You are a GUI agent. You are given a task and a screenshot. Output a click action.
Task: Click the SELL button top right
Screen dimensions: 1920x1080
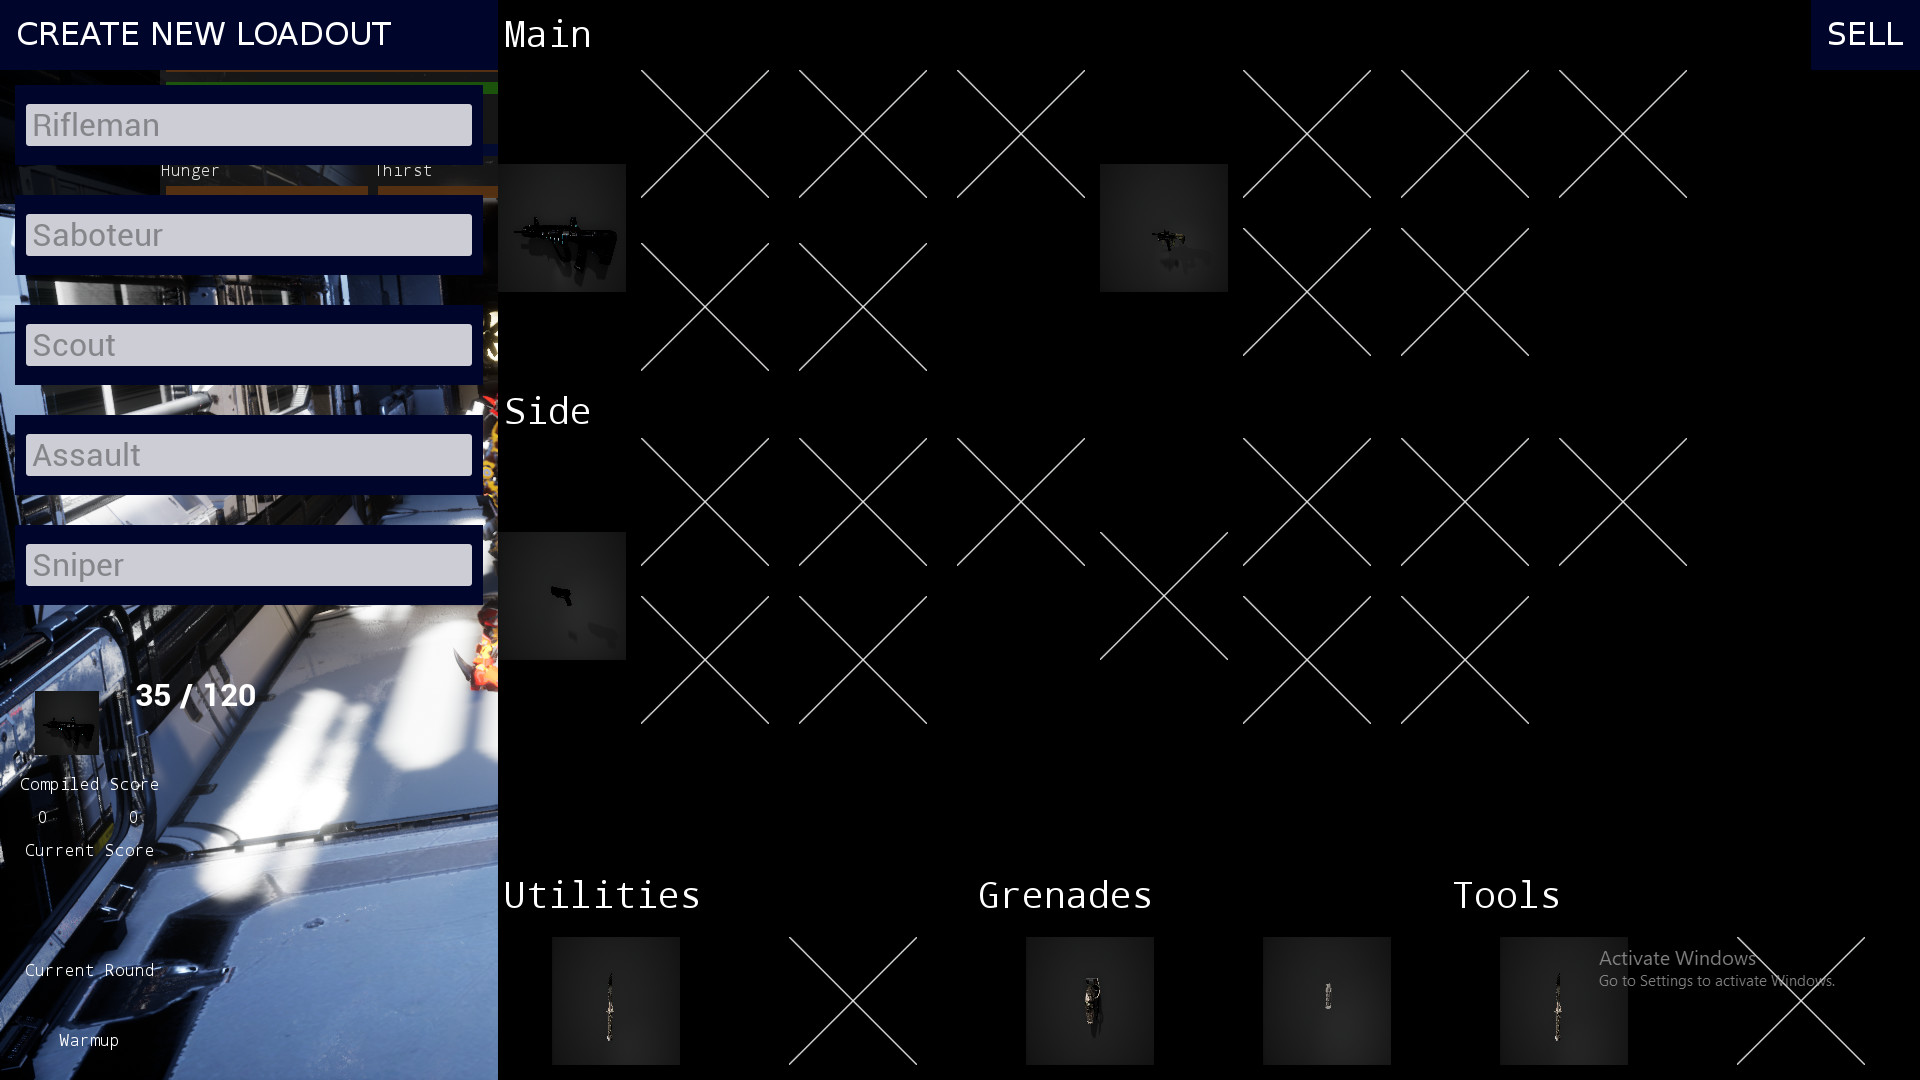pyautogui.click(x=1865, y=34)
